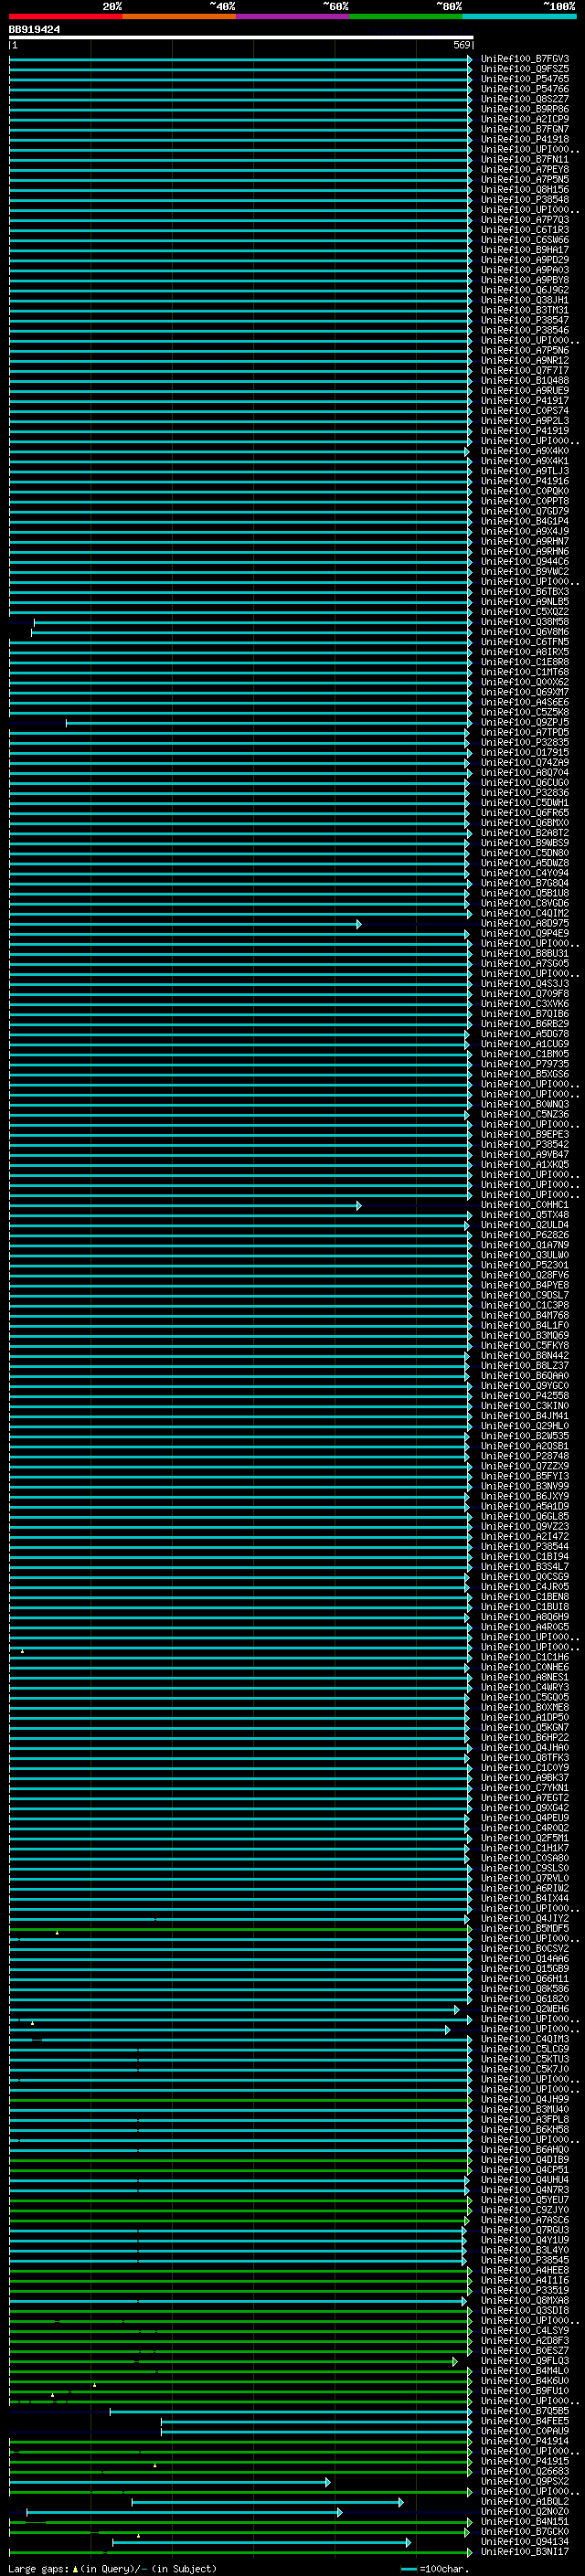Click the alignment bar for UniRef100_Q9PSX2
Viewport: 585px width, 2576px height.
(x=170, y=2482)
